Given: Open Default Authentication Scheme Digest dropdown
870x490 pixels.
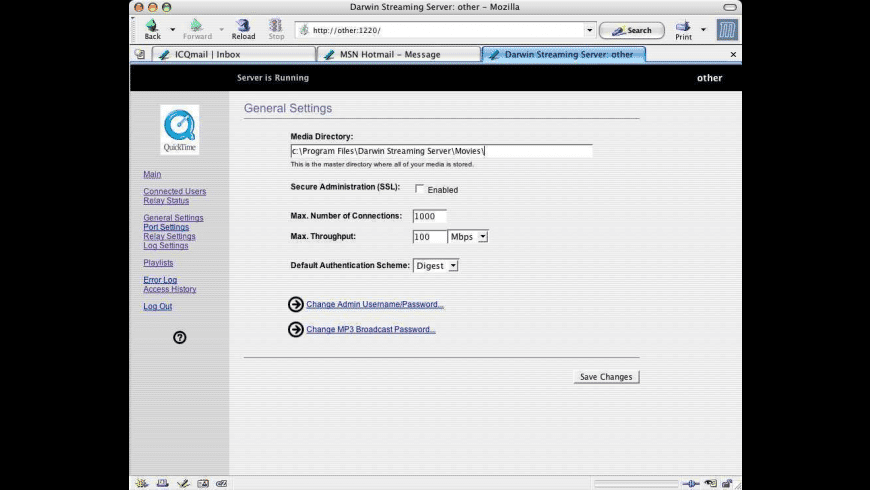Looking at the screenshot, I should point(436,266).
